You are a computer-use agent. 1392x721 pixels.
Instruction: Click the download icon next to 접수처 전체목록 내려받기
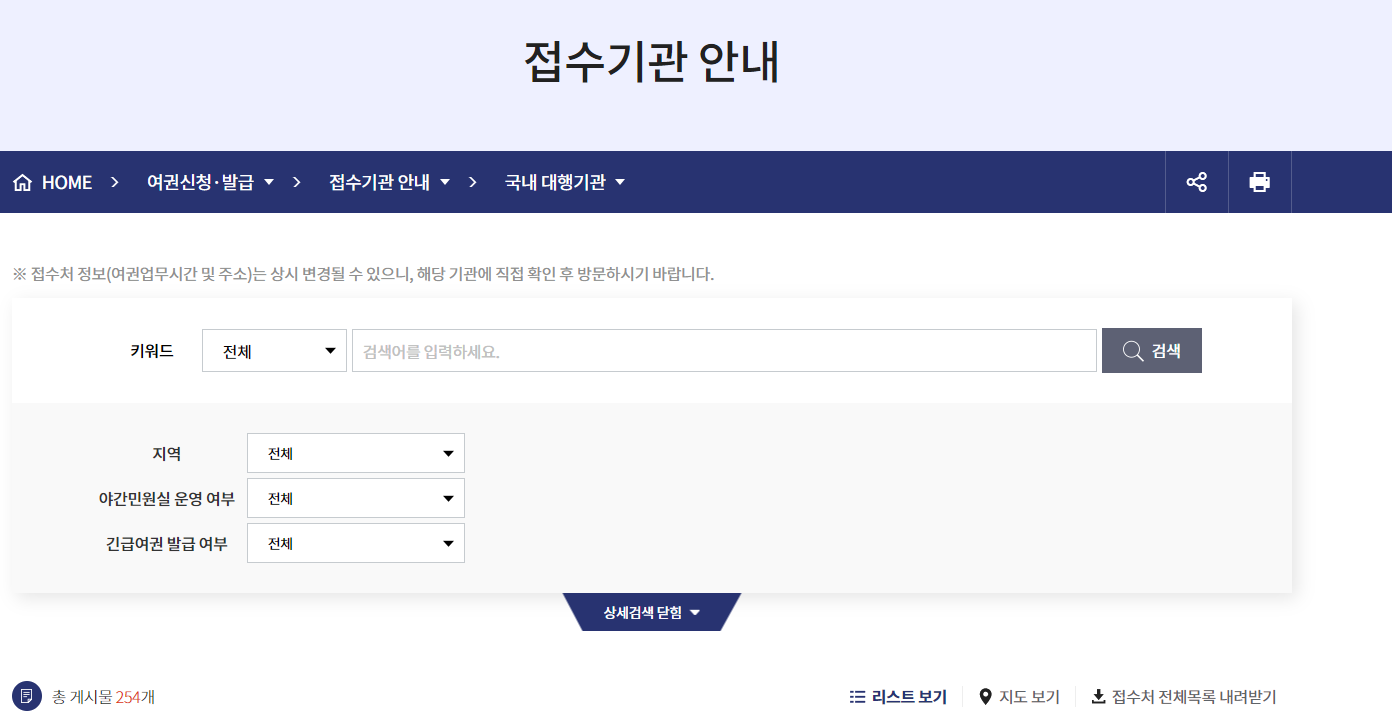(x=1098, y=695)
